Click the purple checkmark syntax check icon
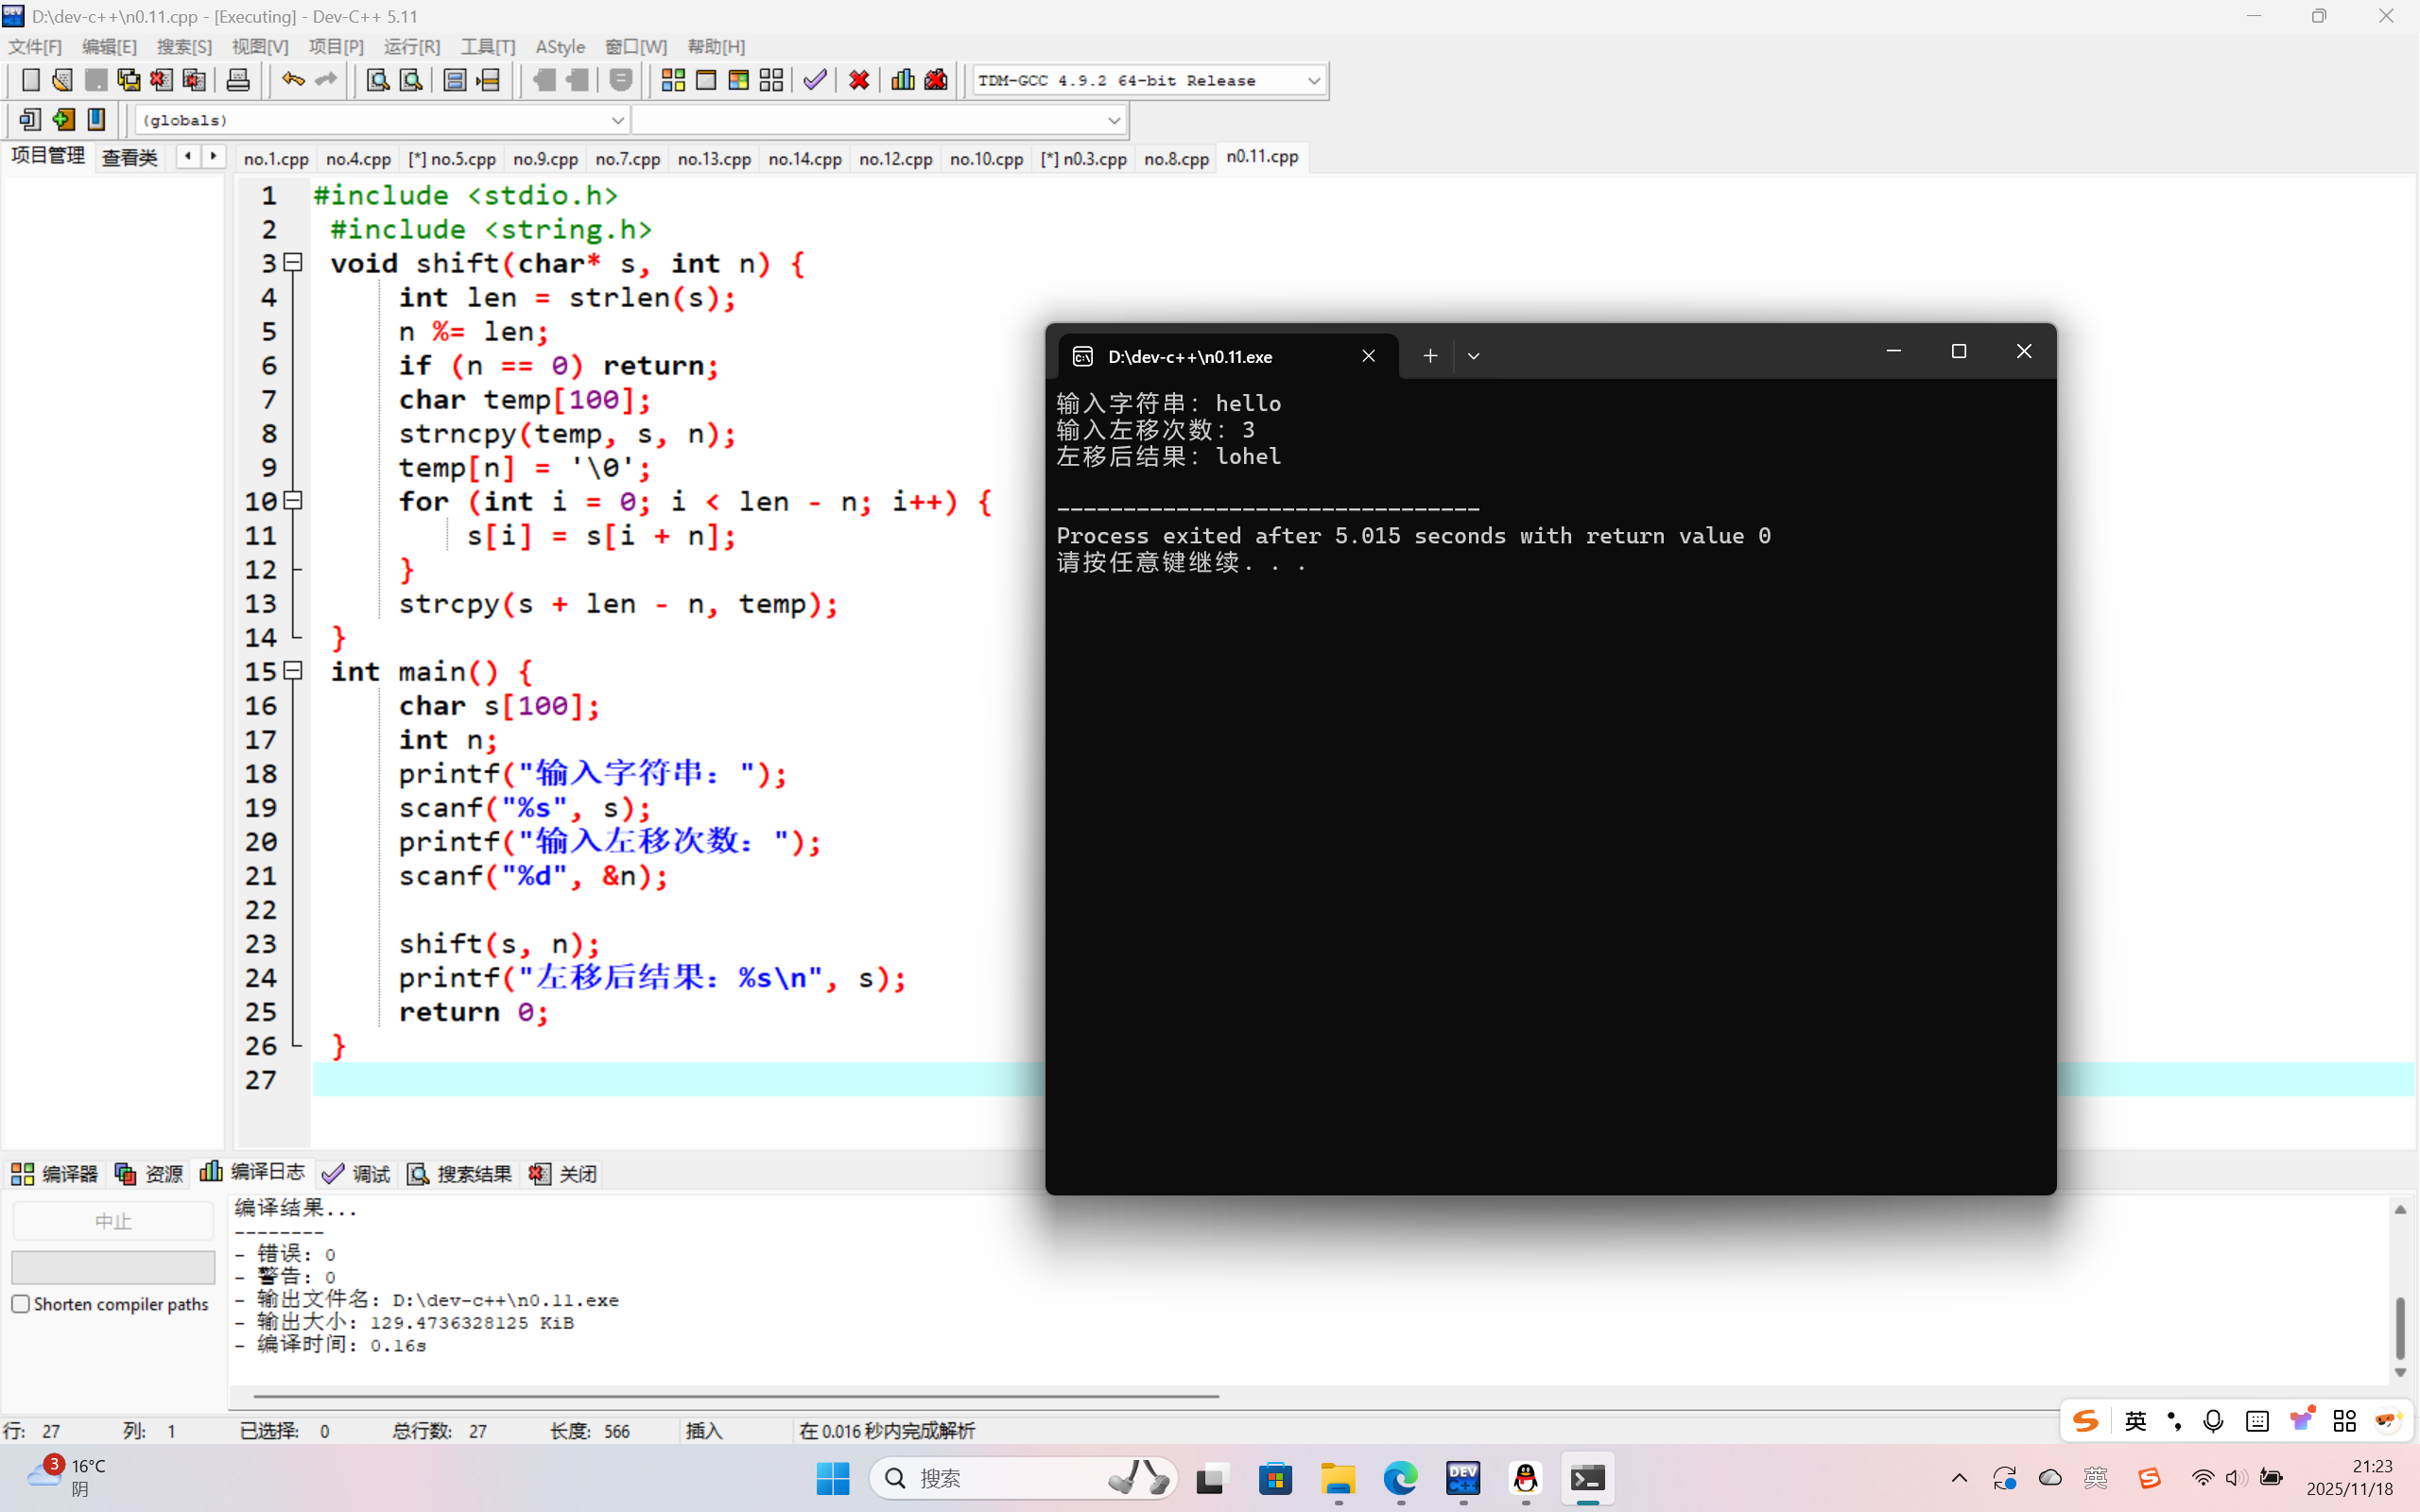Viewport: 2420px width, 1512px height. 815,80
